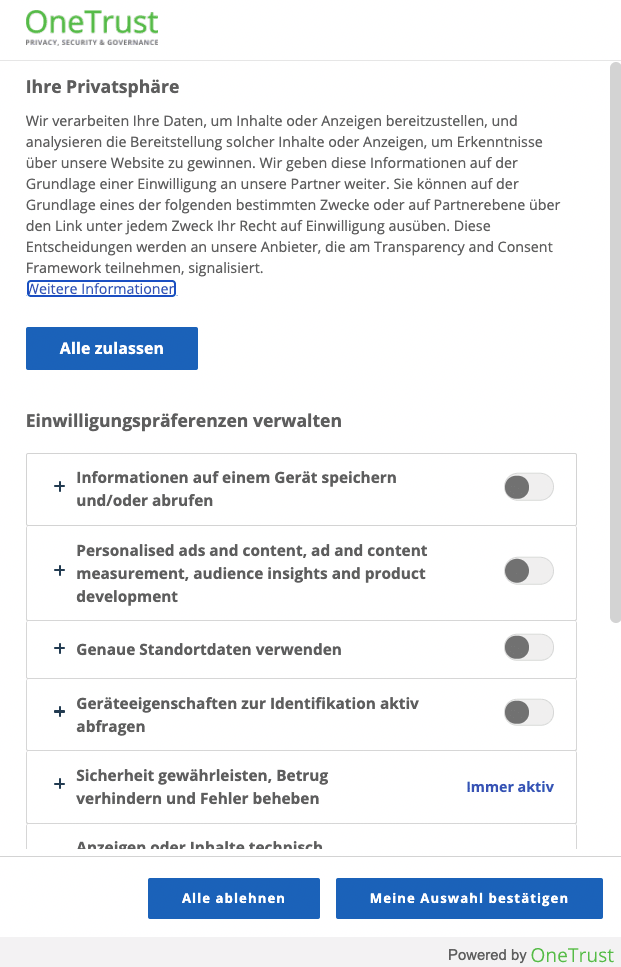Expand 'Personalised ads and content' plus icon

[59, 572]
